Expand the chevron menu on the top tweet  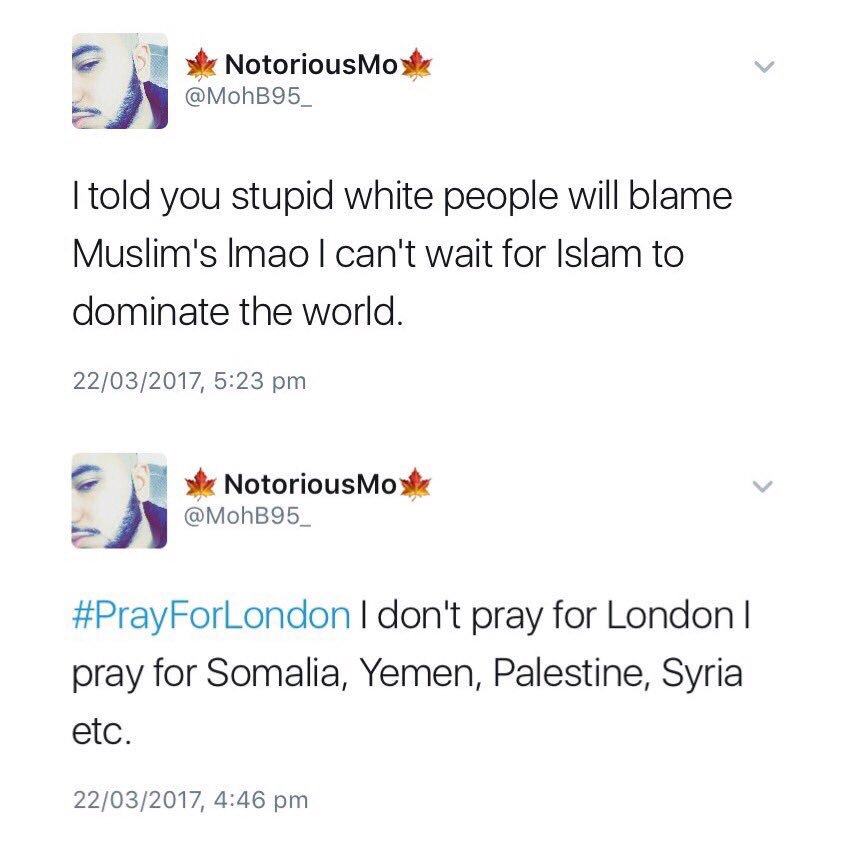point(764,66)
